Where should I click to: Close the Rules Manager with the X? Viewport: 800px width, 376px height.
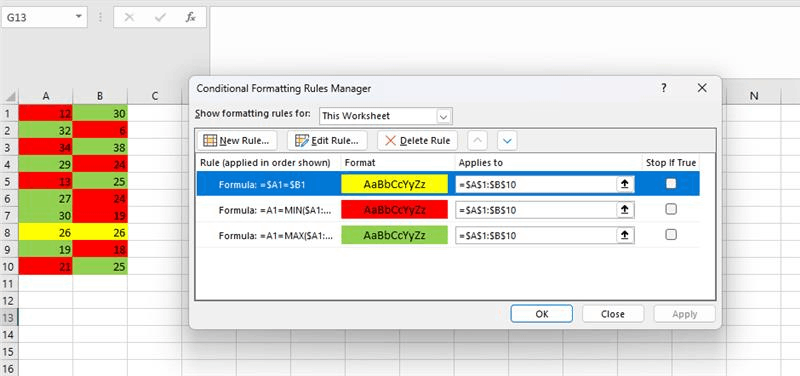702,88
